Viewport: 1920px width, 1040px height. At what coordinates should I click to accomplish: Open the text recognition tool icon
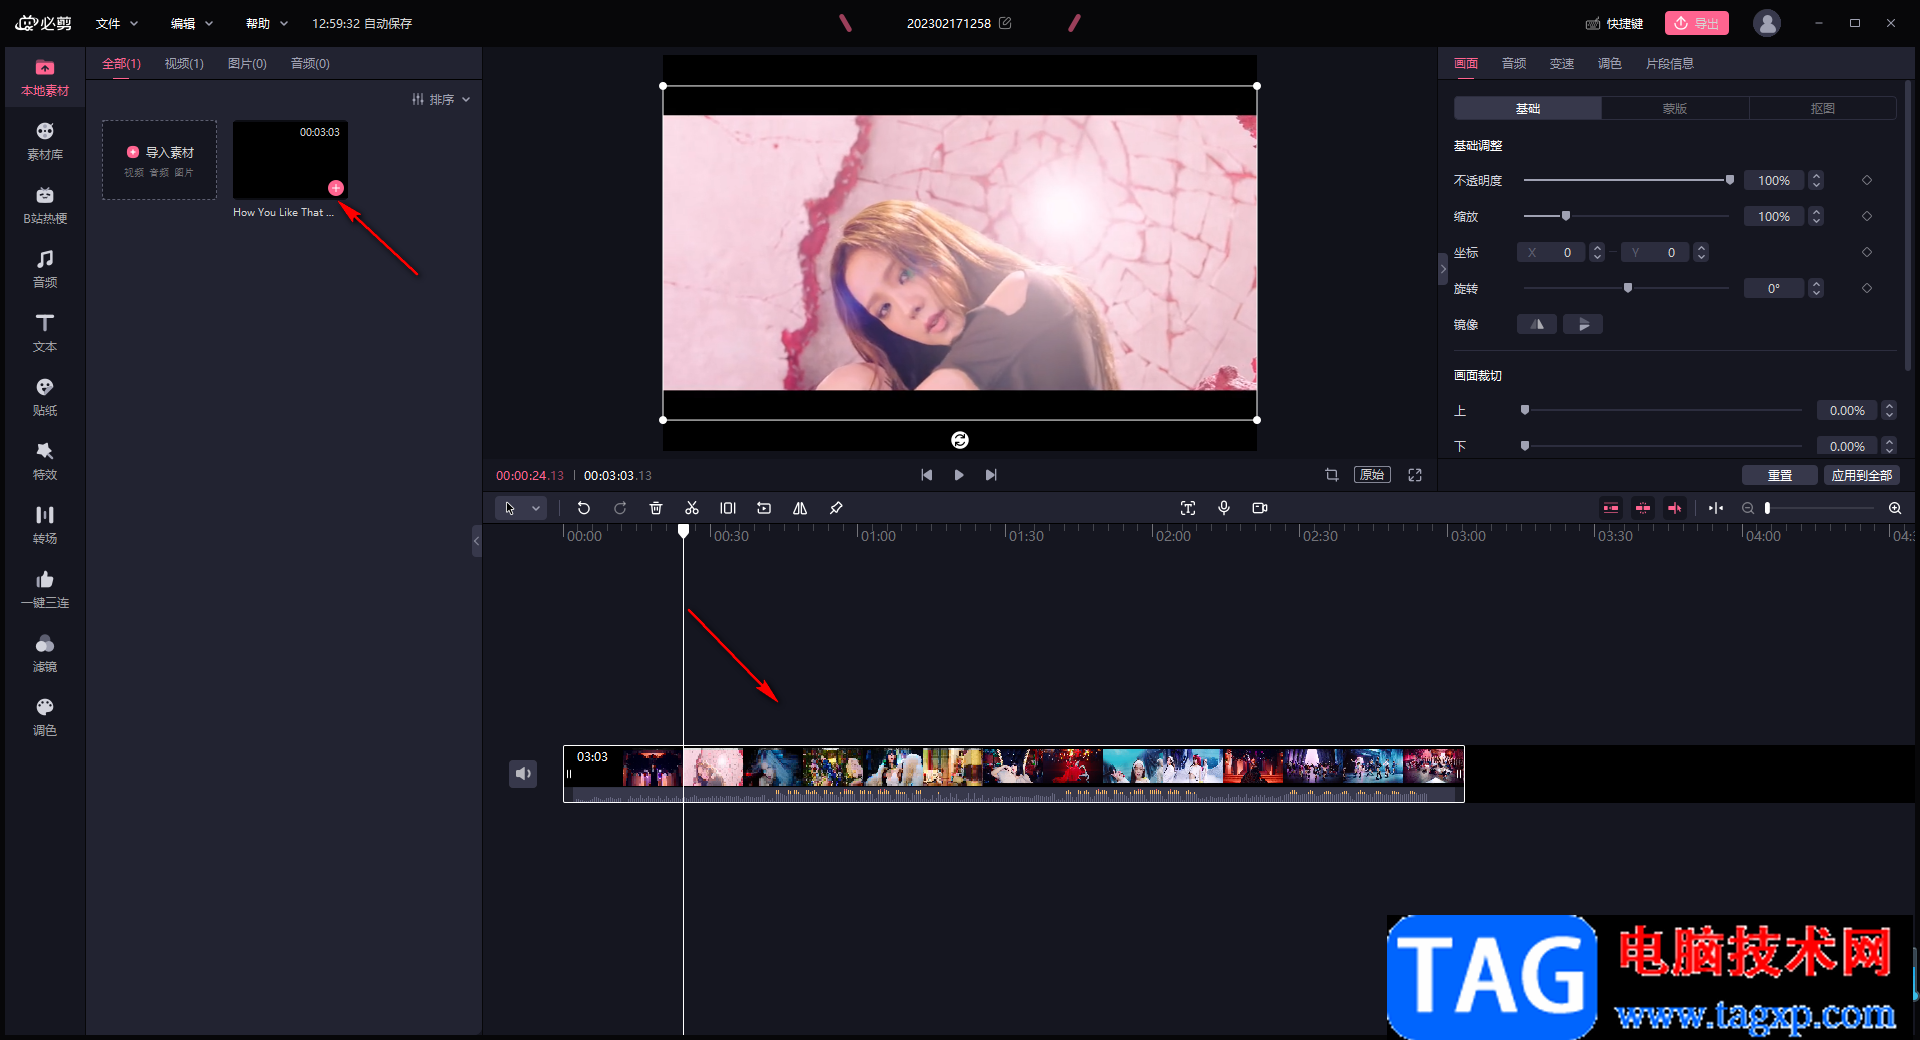pyautogui.click(x=1188, y=508)
